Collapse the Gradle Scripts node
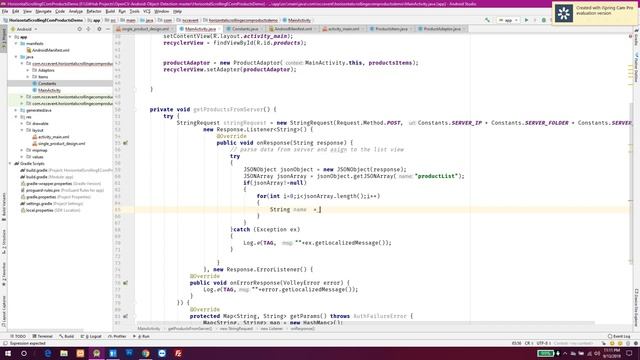Screen dimensions: 640x360 pos(11,163)
